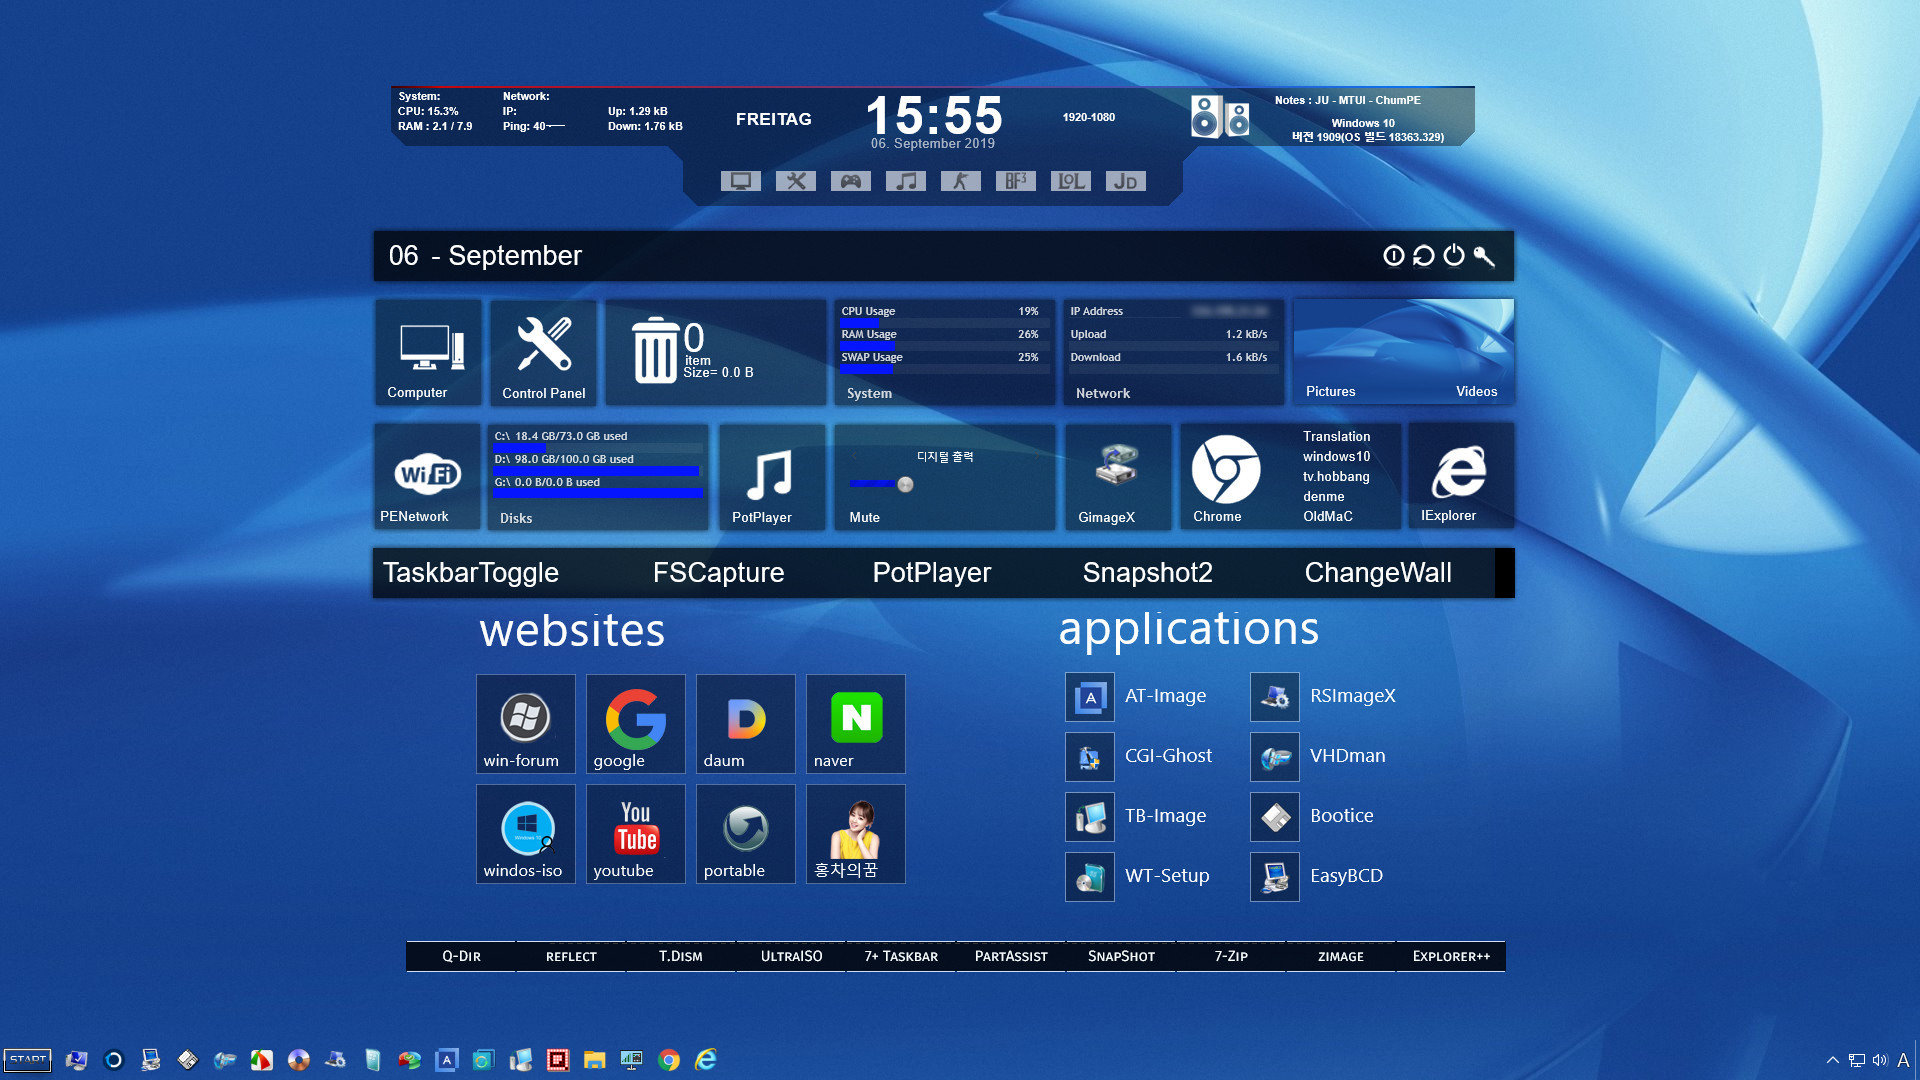Open the youtube website tile
The height and width of the screenshot is (1080, 1920).
(636, 834)
